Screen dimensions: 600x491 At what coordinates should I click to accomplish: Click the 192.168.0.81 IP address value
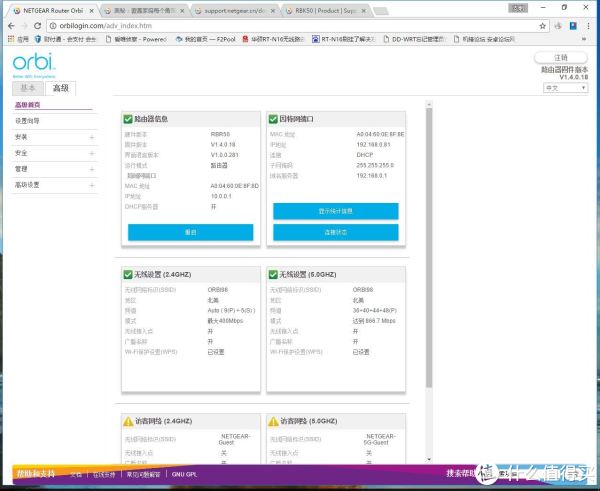373,145
